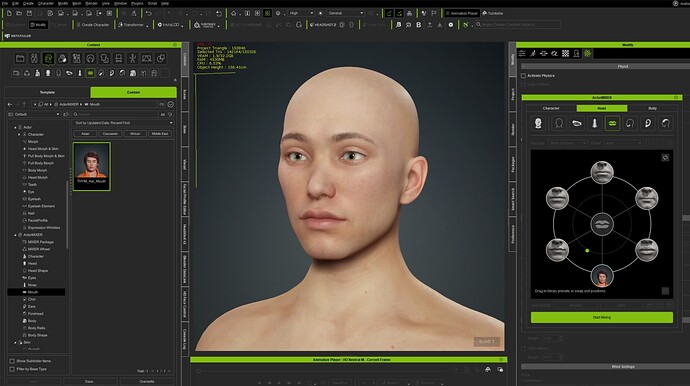Open the General dropdown in top toolbar
This screenshot has height=386, width=690.
pos(346,13)
